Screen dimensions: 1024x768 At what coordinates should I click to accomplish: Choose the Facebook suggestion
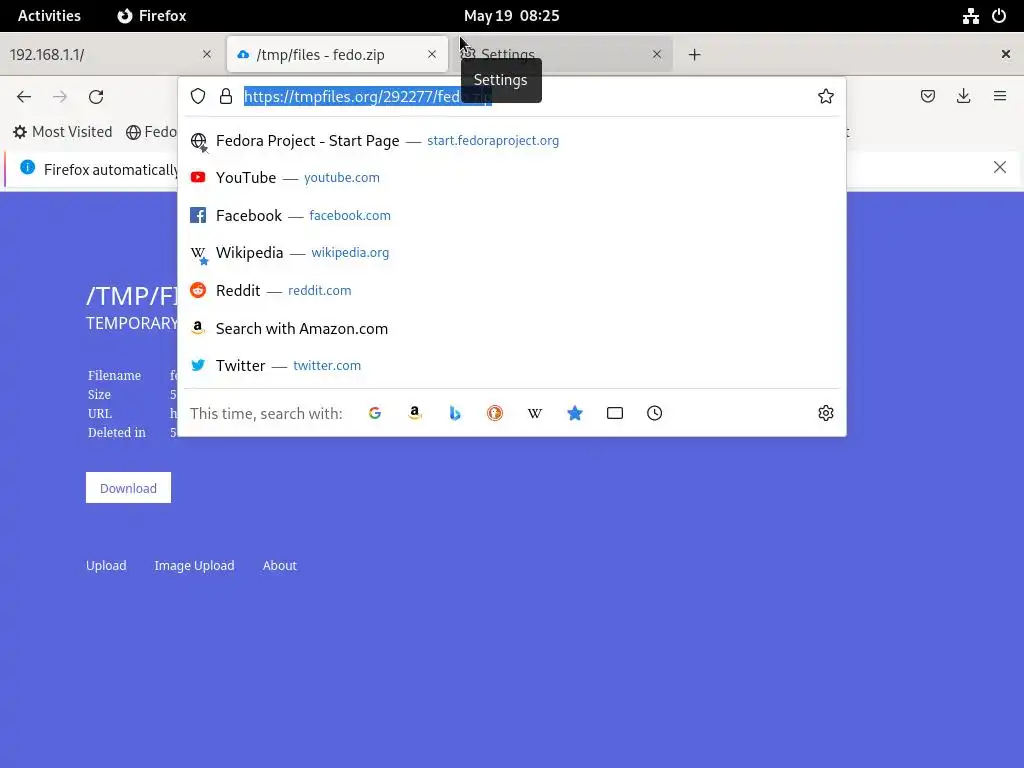click(511, 216)
